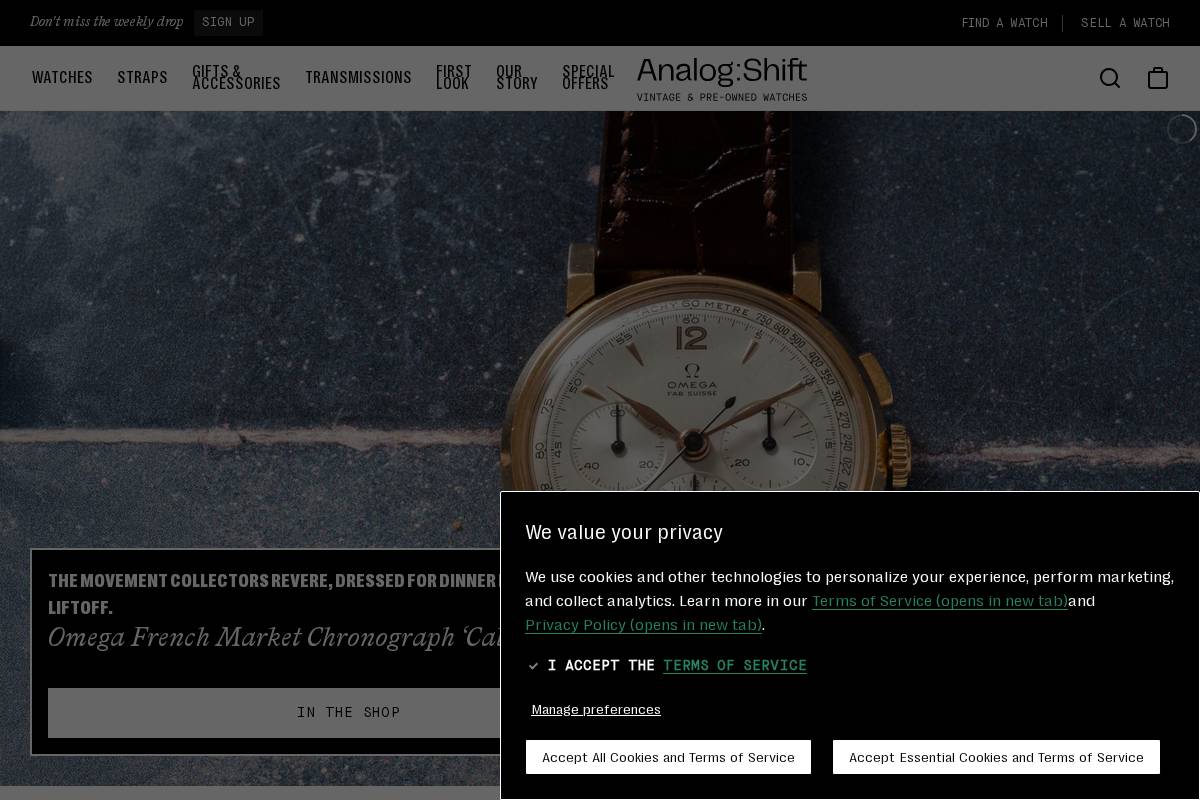Accept All Cookies and Terms of Service

(668, 757)
